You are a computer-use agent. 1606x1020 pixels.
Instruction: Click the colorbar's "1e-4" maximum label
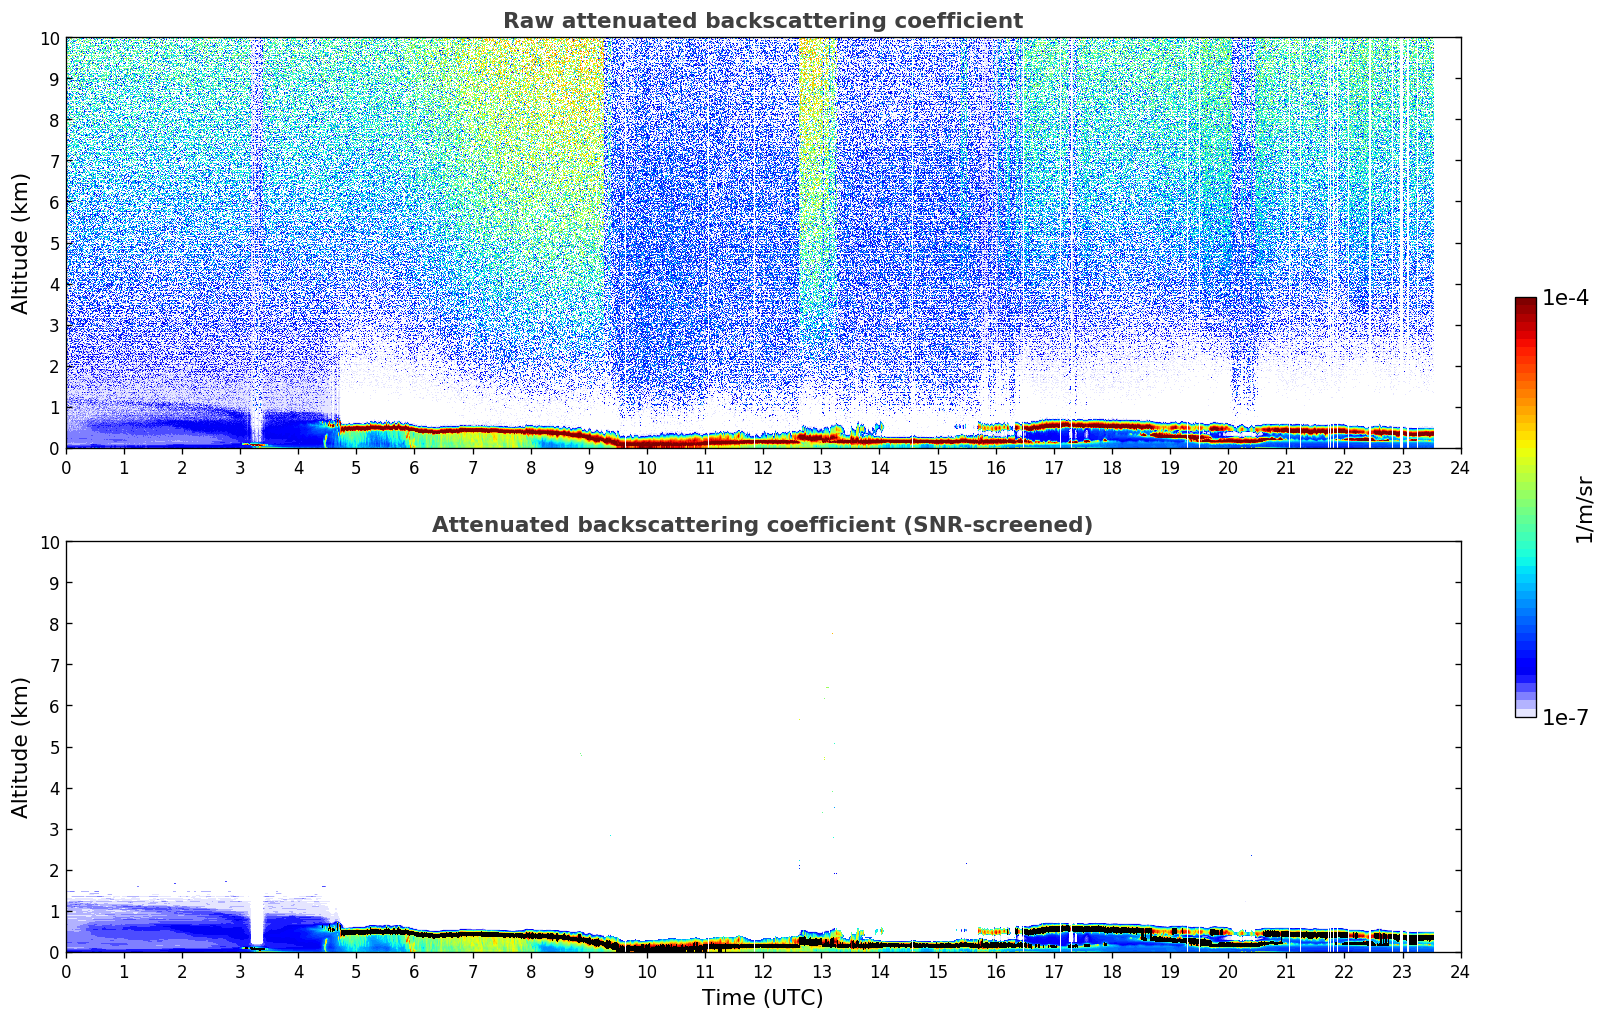click(1565, 299)
